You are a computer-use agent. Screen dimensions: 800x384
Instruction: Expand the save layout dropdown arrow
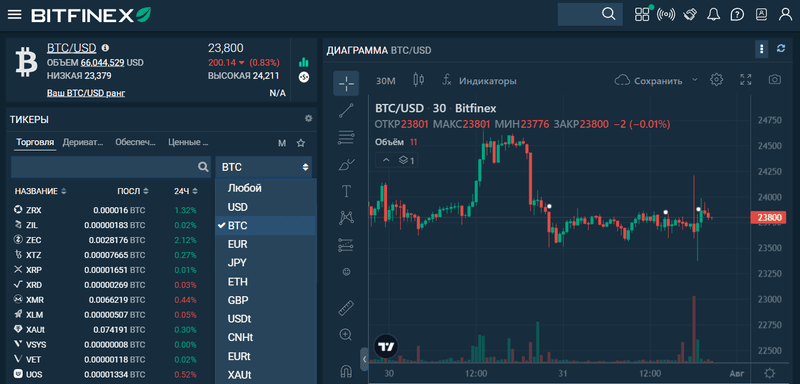pos(694,80)
